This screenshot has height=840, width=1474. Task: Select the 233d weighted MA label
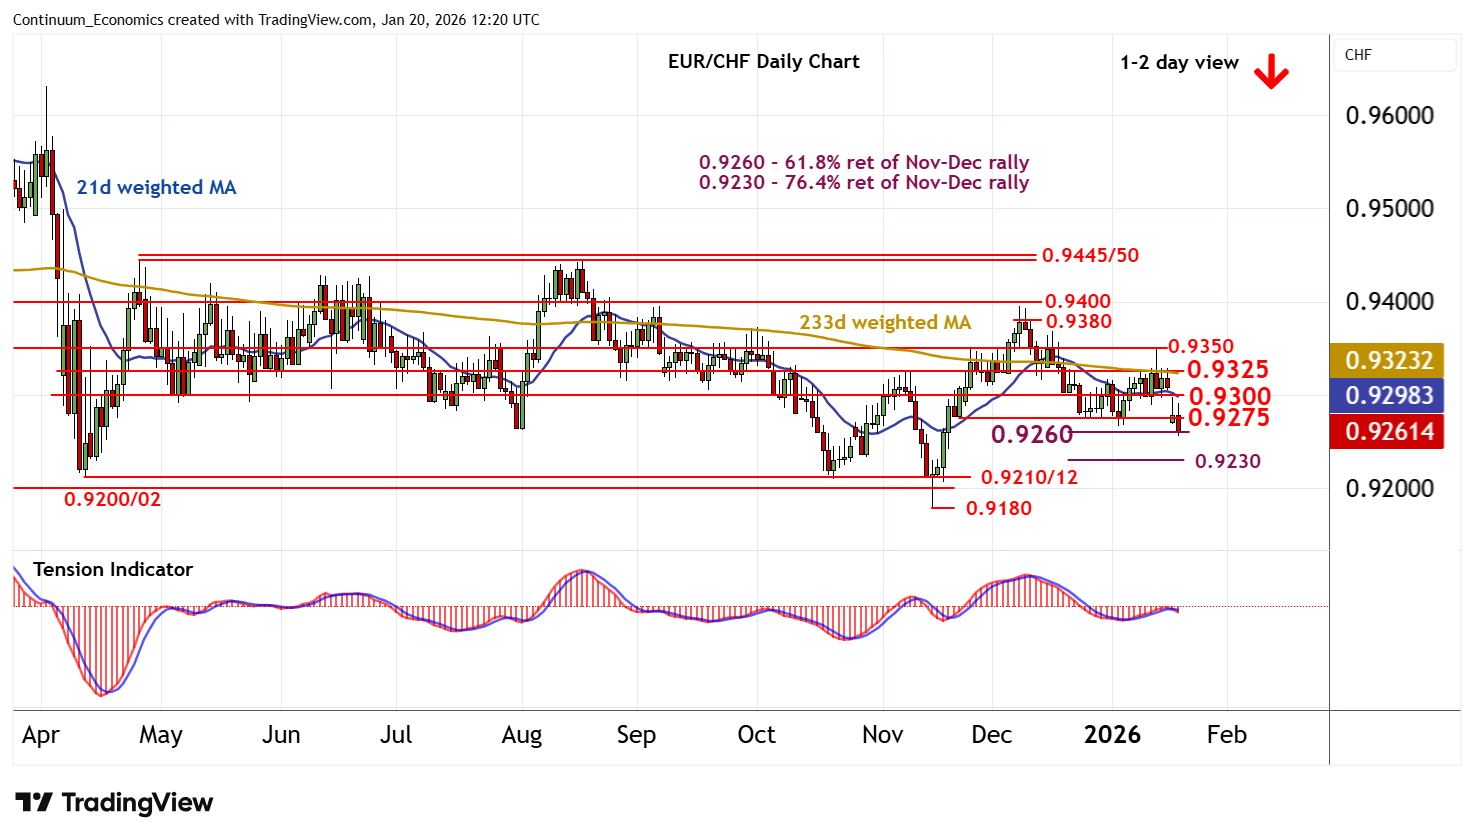coord(885,322)
